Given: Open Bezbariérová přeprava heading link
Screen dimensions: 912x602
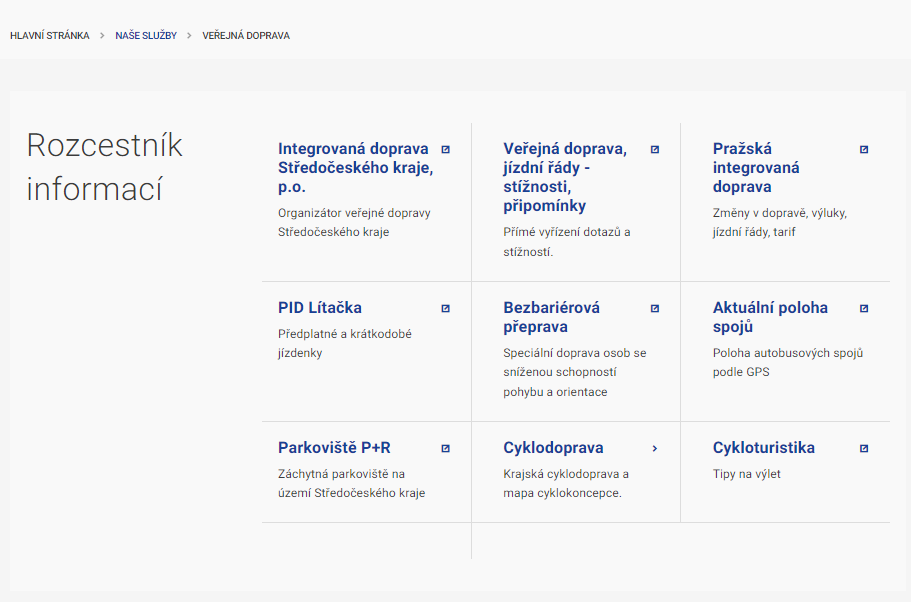Looking at the screenshot, I should 551,317.
